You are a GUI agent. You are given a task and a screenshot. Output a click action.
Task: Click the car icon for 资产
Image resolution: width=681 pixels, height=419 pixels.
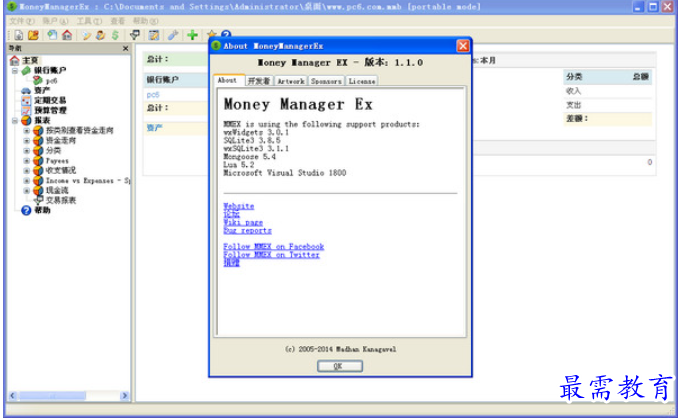(x=26, y=90)
